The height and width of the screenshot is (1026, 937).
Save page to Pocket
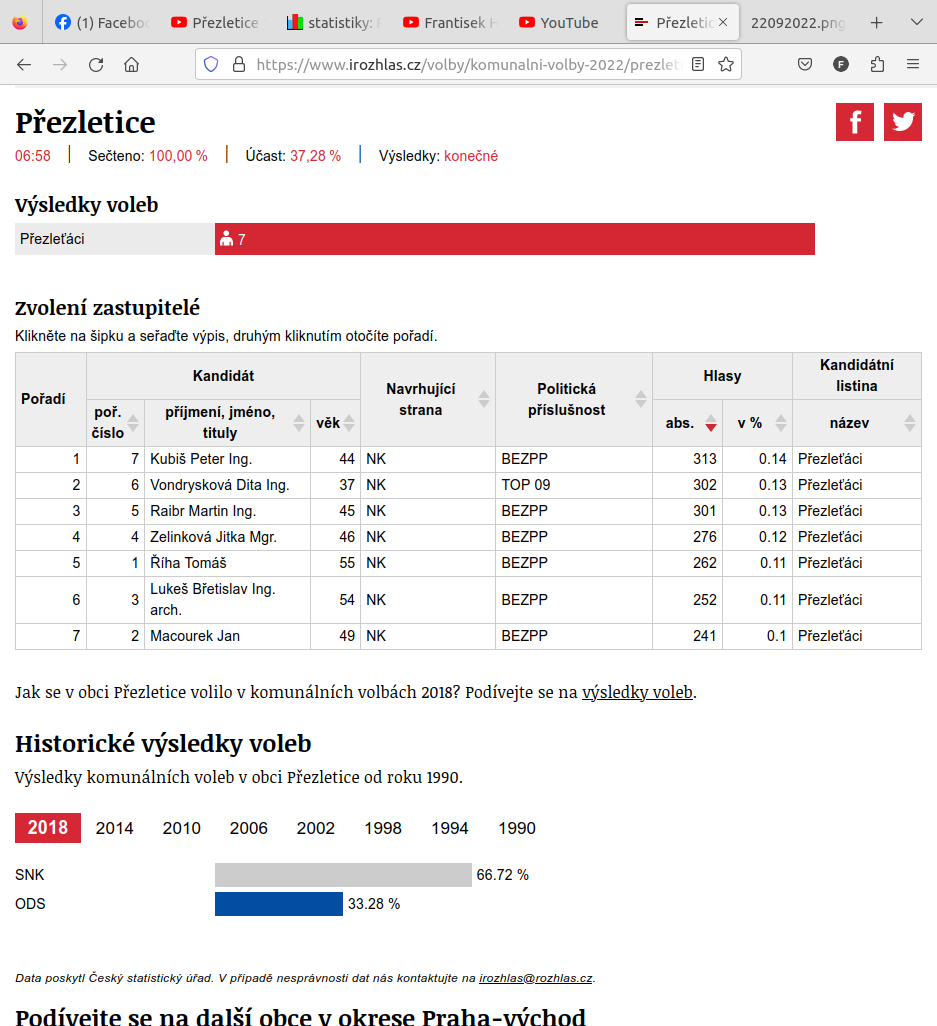pyautogui.click(x=805, y=64)
